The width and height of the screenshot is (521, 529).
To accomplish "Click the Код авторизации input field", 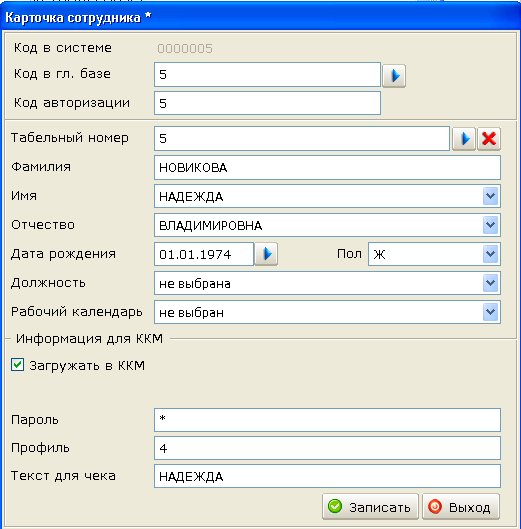I will click(x=268, y=103).
